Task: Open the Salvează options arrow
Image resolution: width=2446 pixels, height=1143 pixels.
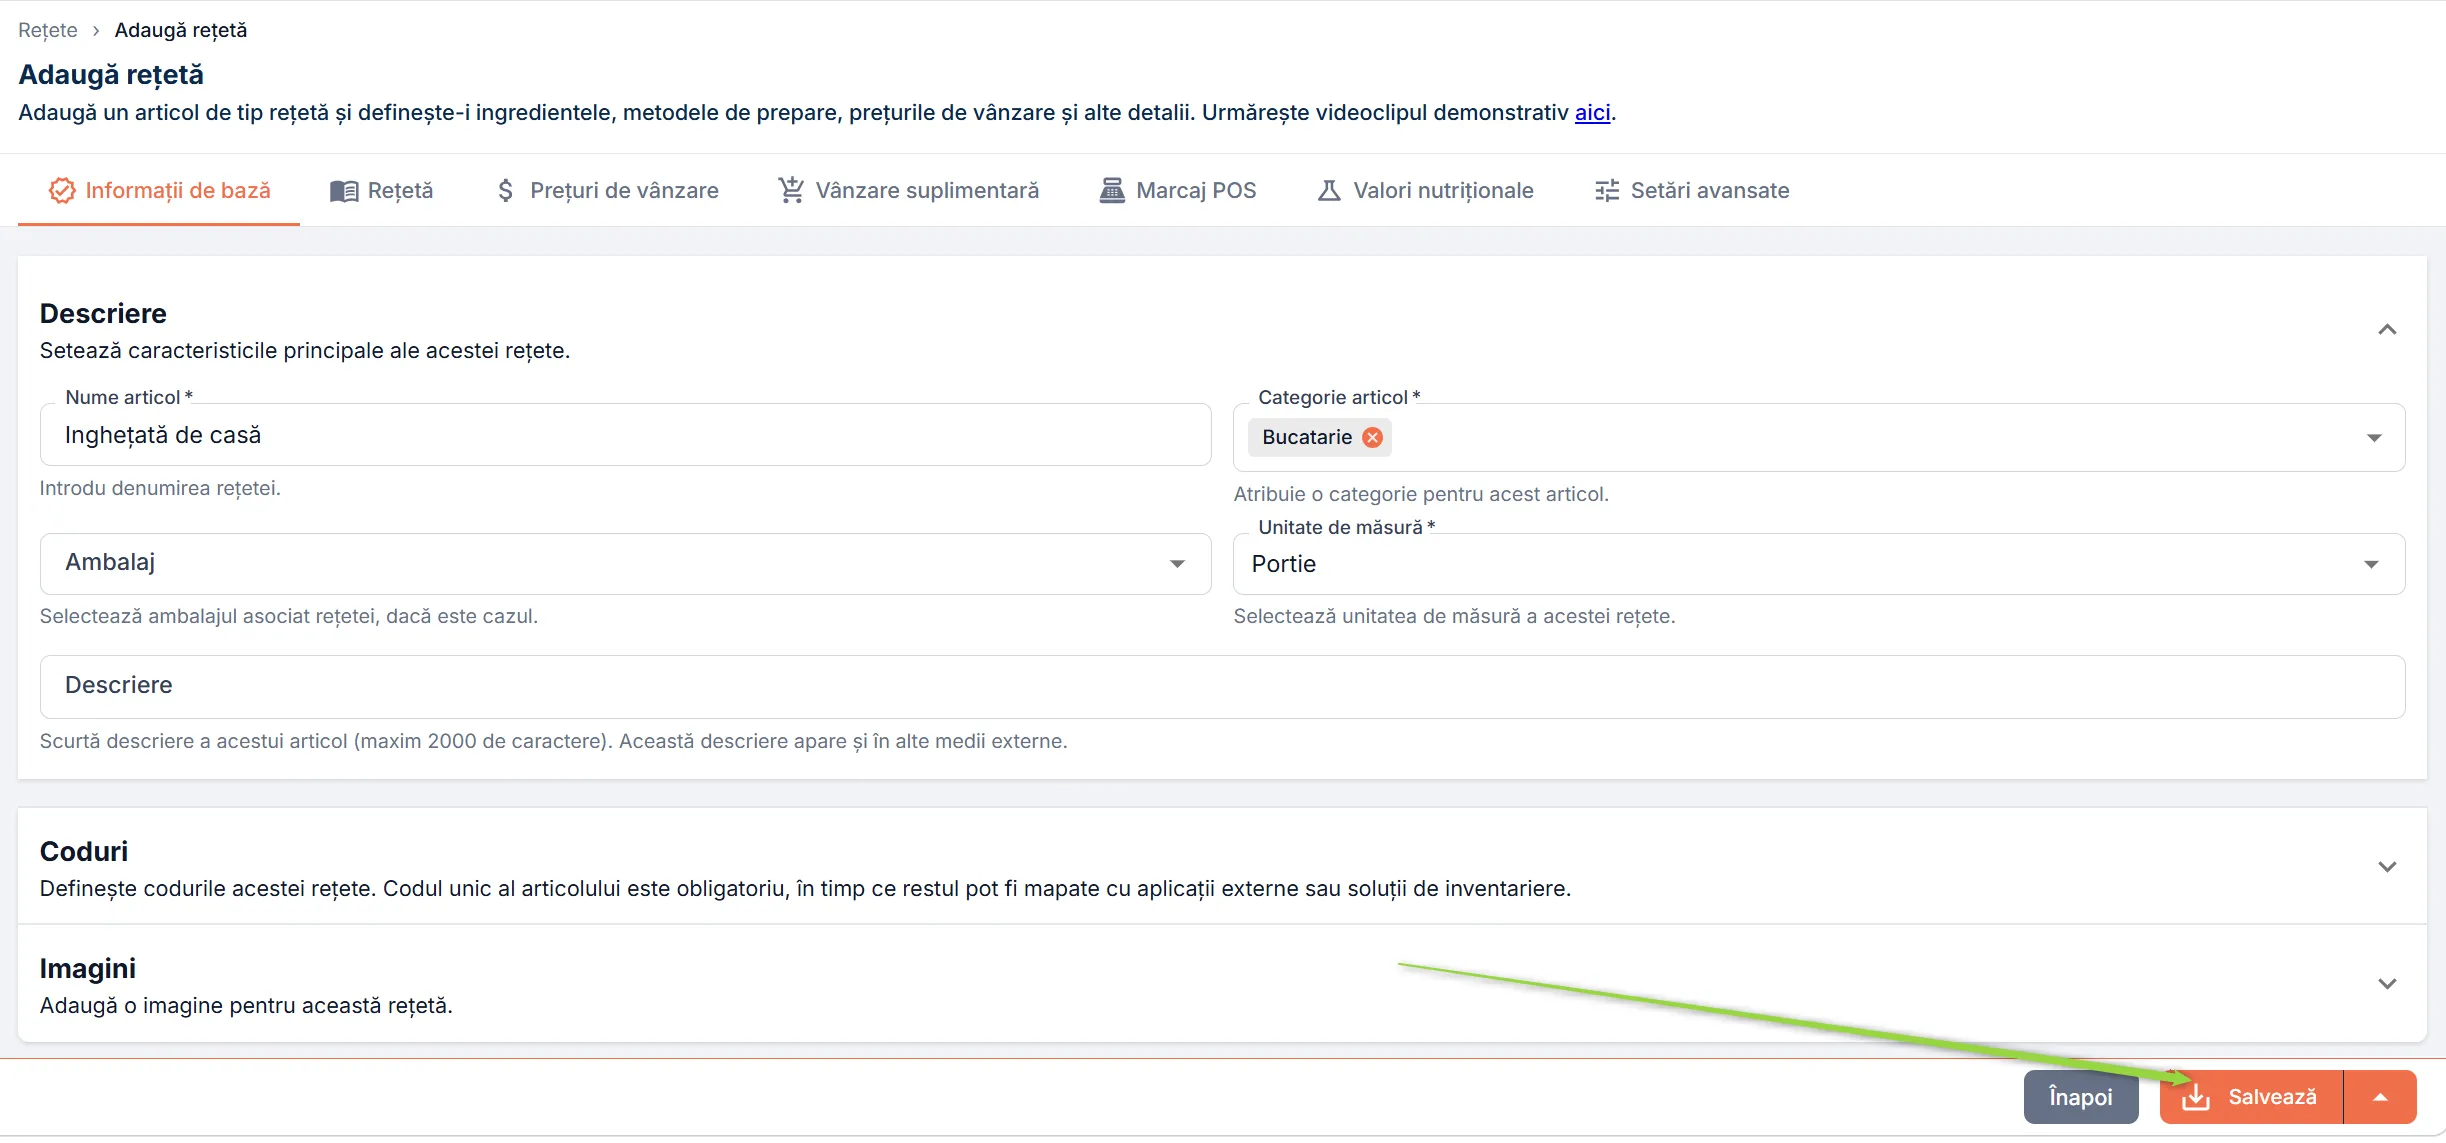Action: tap(2381, 1097)
